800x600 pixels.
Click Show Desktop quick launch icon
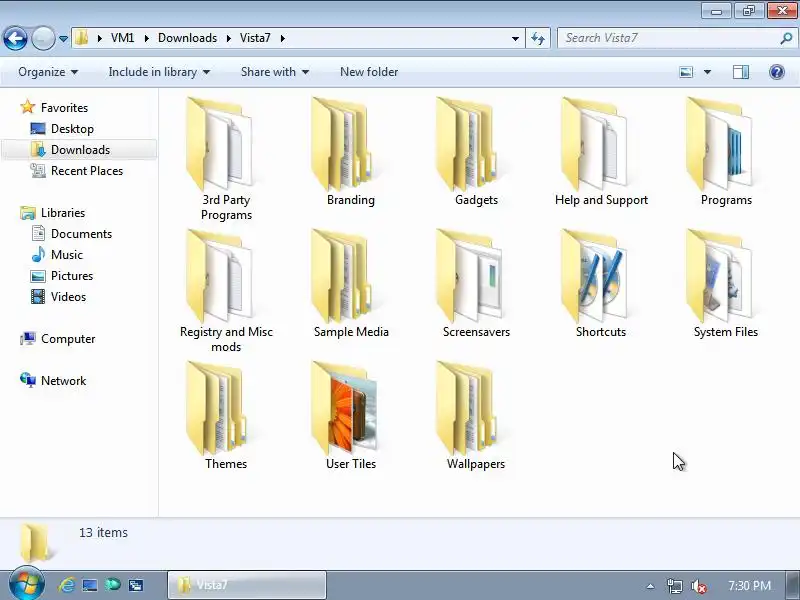pyautogui.click(x=90, y=585)
